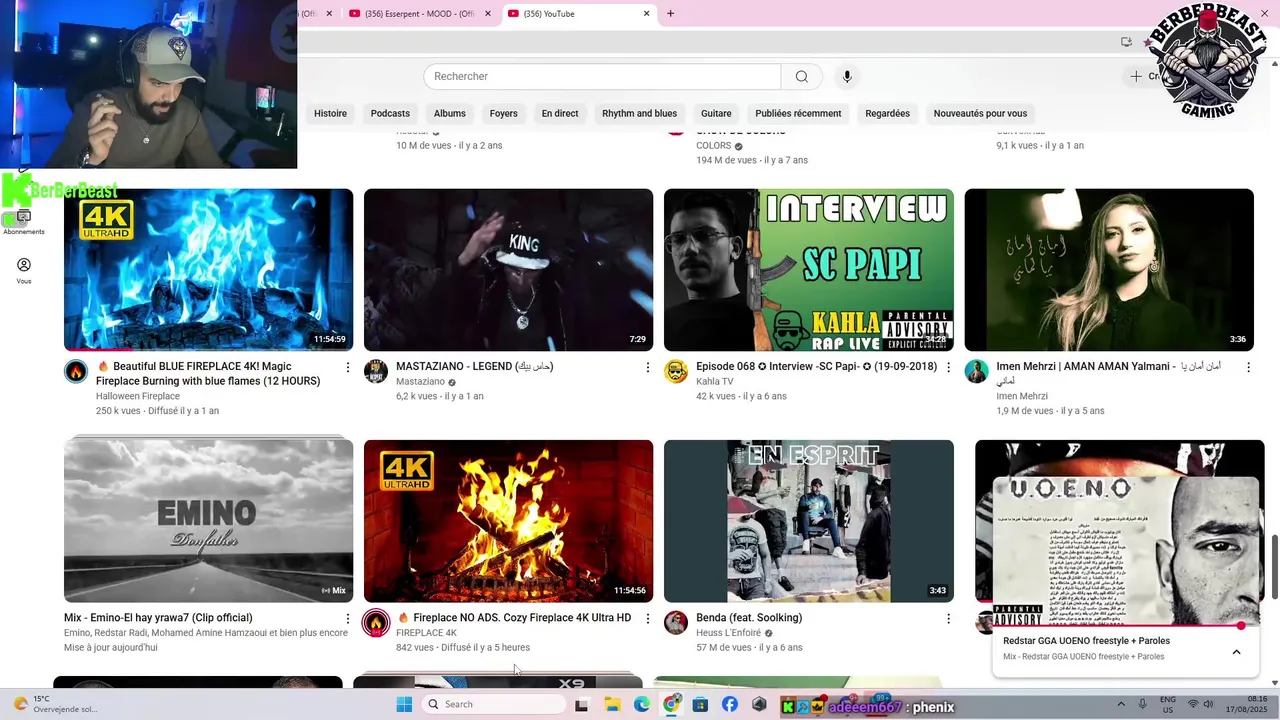Open COLORS channel link

(x=714, y=146)
